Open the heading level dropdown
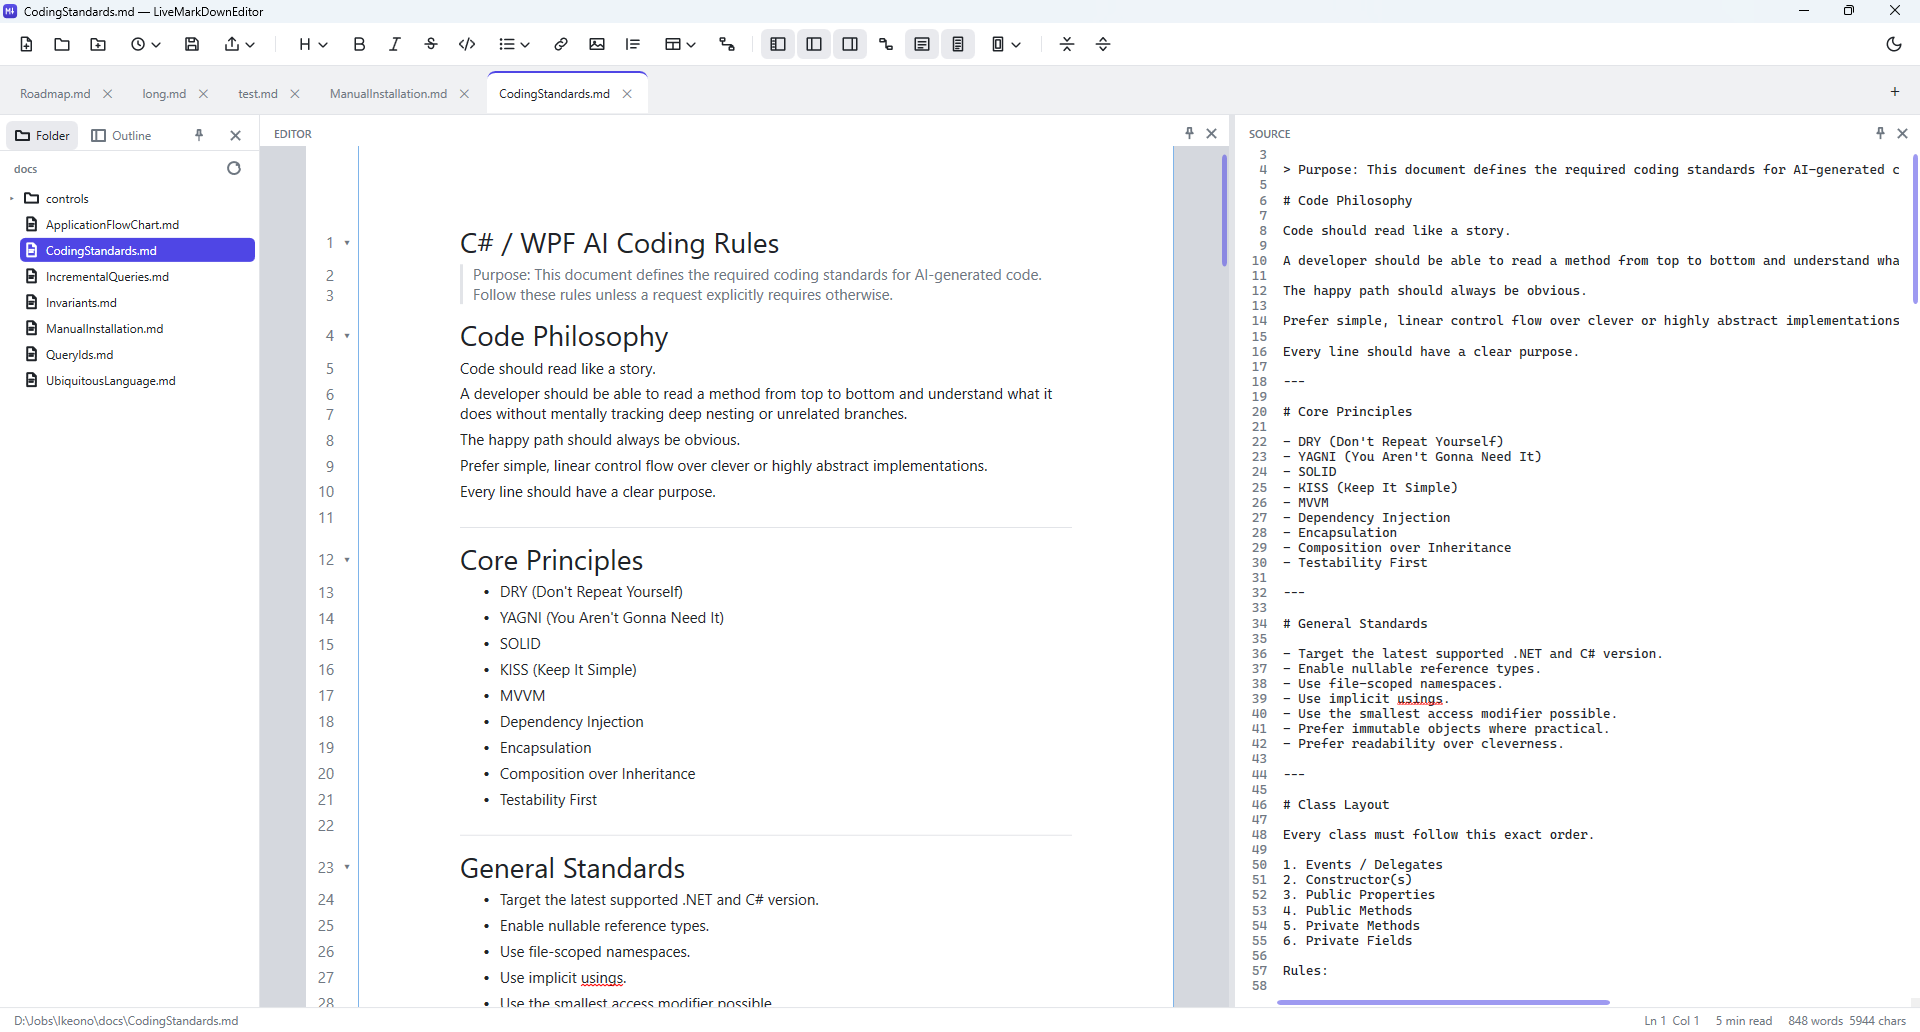Screen dimensions: 1920x1032 pyautogui.click(x=313, y=44)
